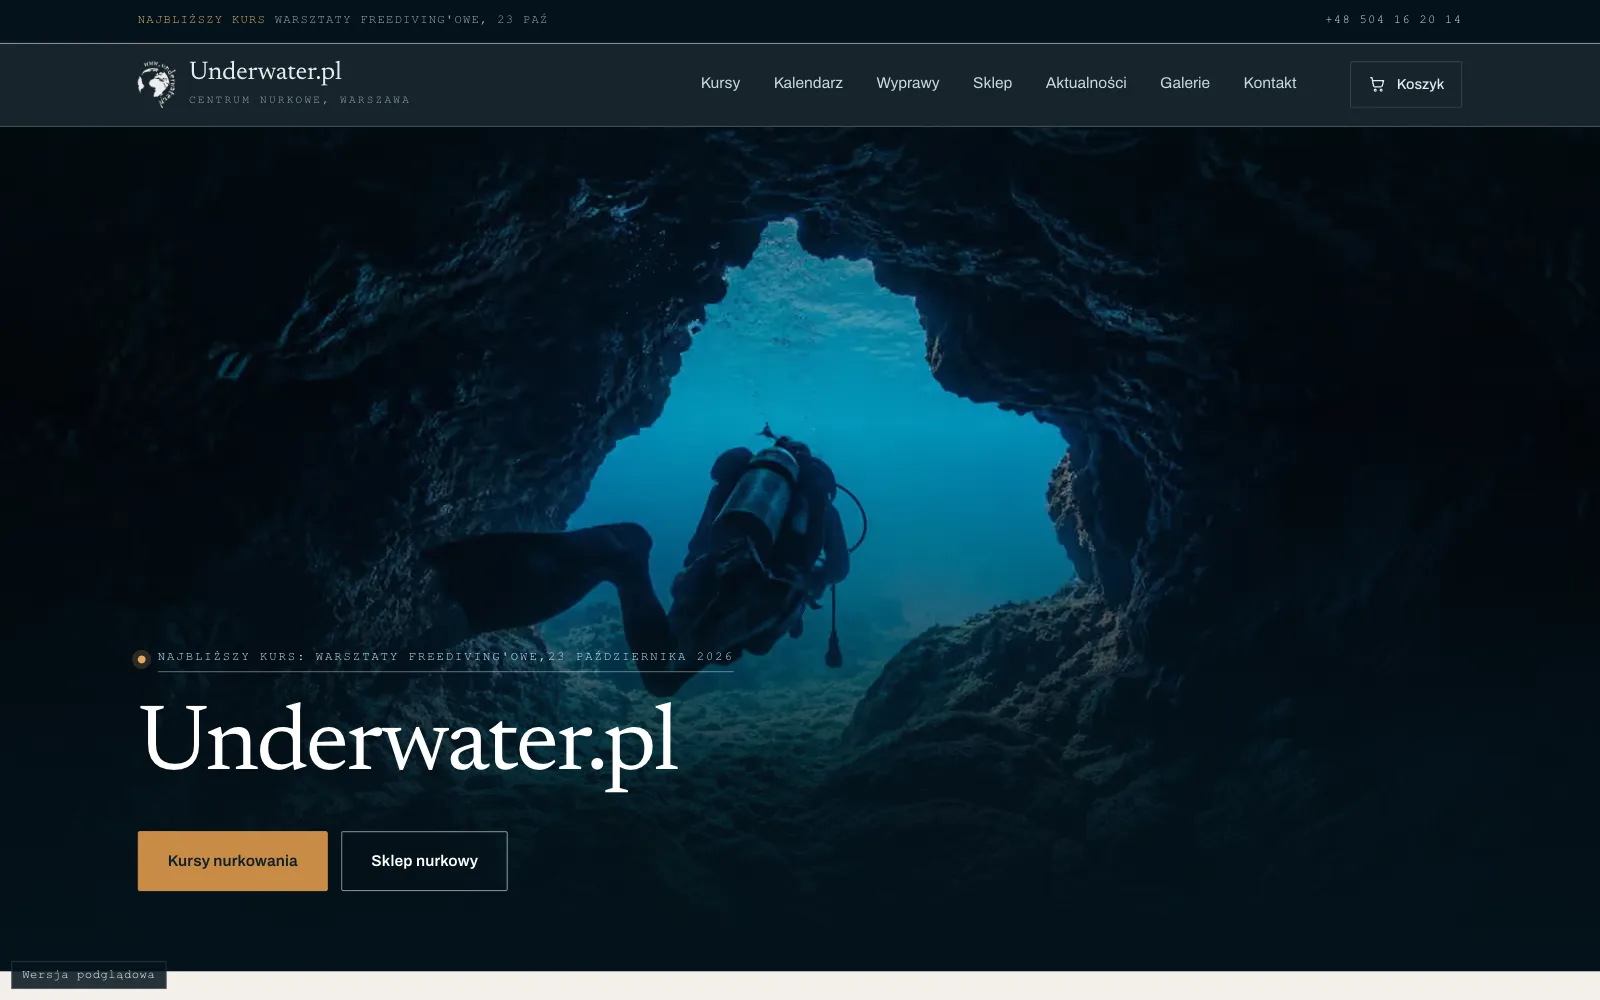
Task: Go to the Kontakt page
Action: click(x=1270, y=83)
